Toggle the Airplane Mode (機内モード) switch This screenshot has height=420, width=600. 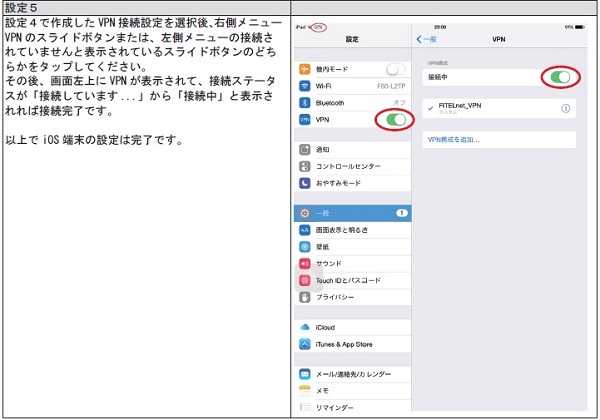point(396,69)
